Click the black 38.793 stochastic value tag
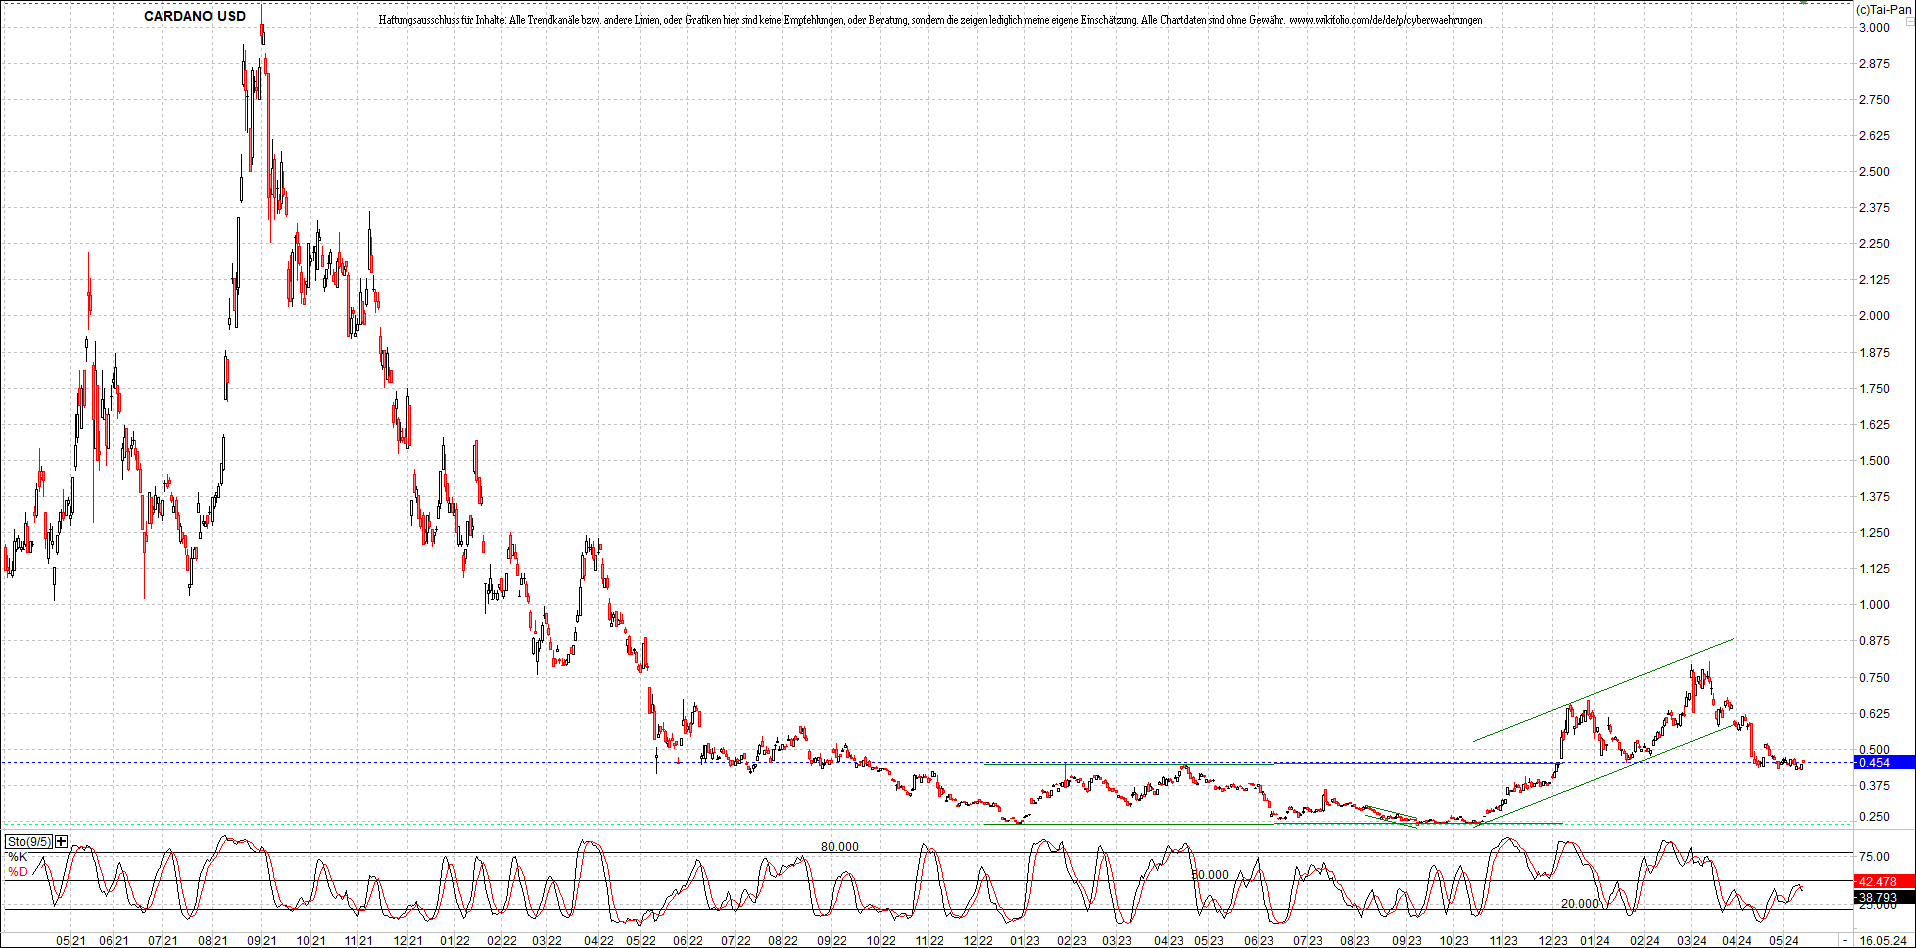Viewport: 1916px width, 948px height. pyautogui.click(x=1885, y=898)
